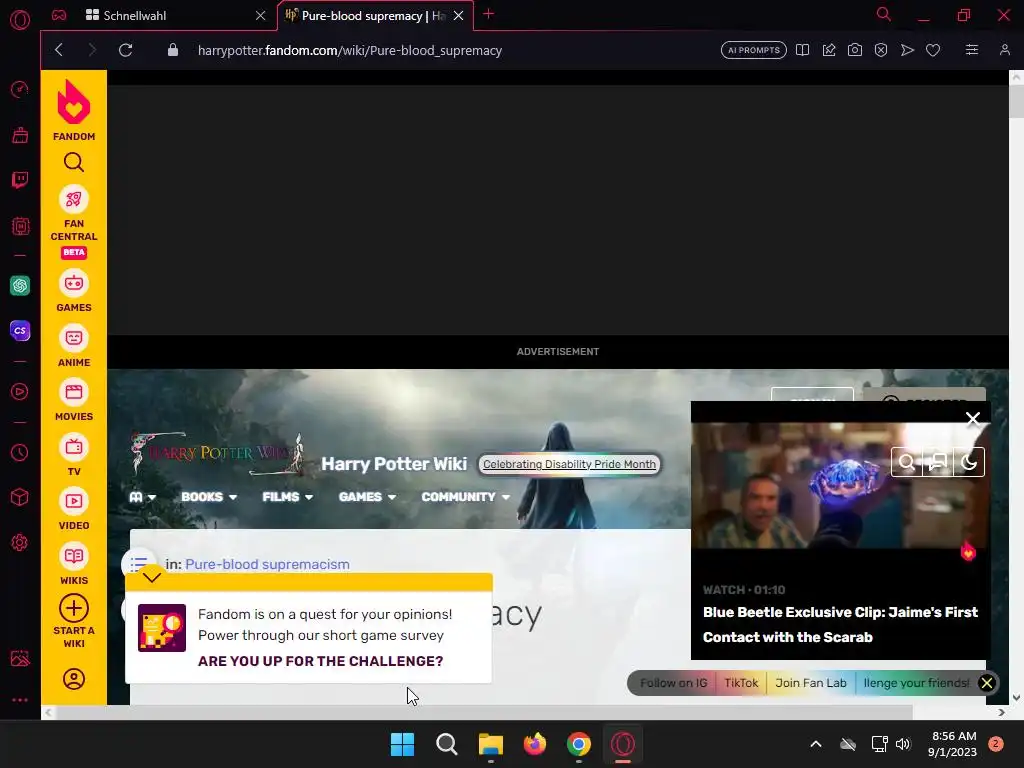This screenshot has width=1024, height=768.
Task: Click Are You Up For The Challenge link
Action: pos(321,661)
